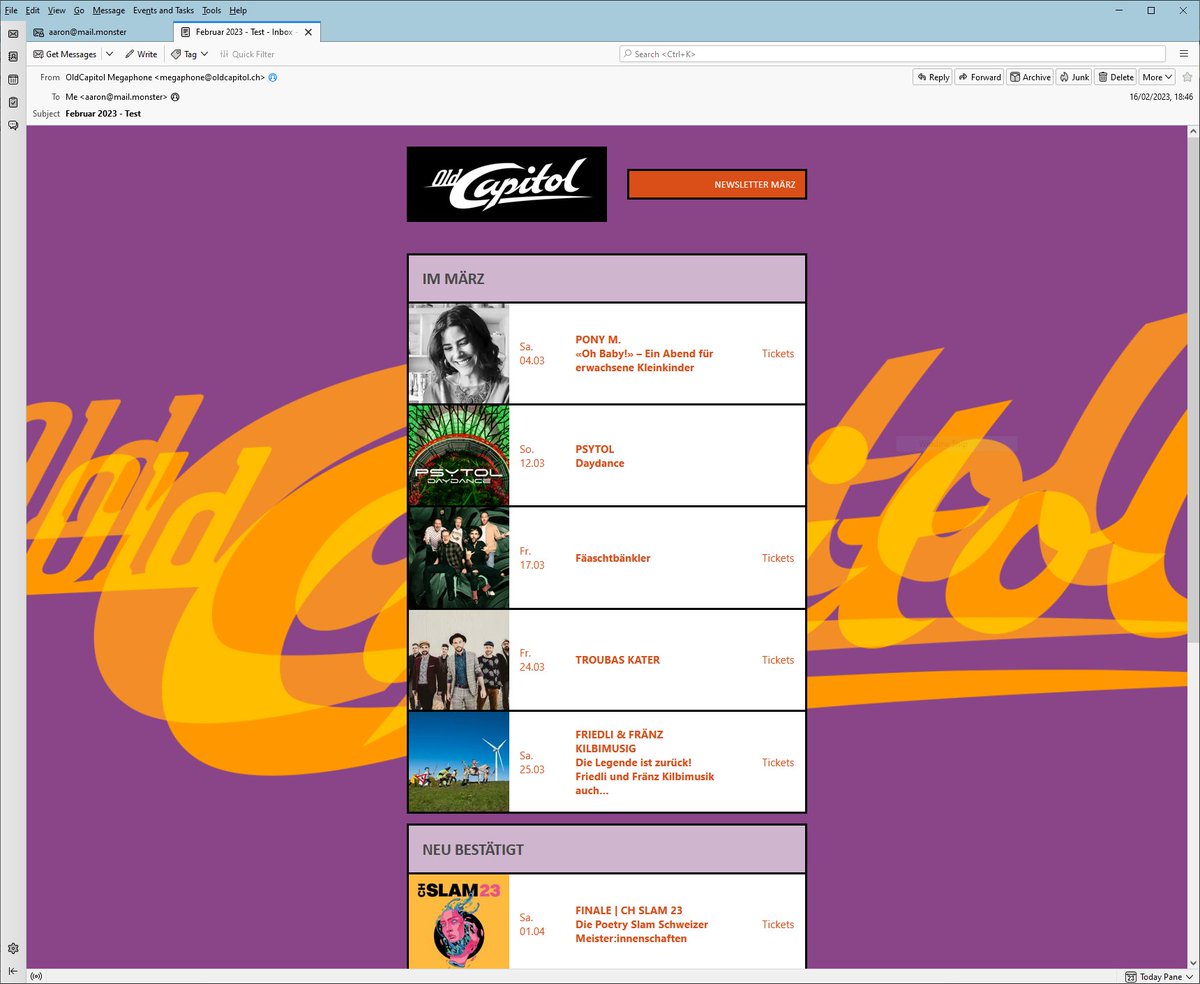Open the application hamburger menu
Screen dimensions: 1200x984
click(1183, 54)
